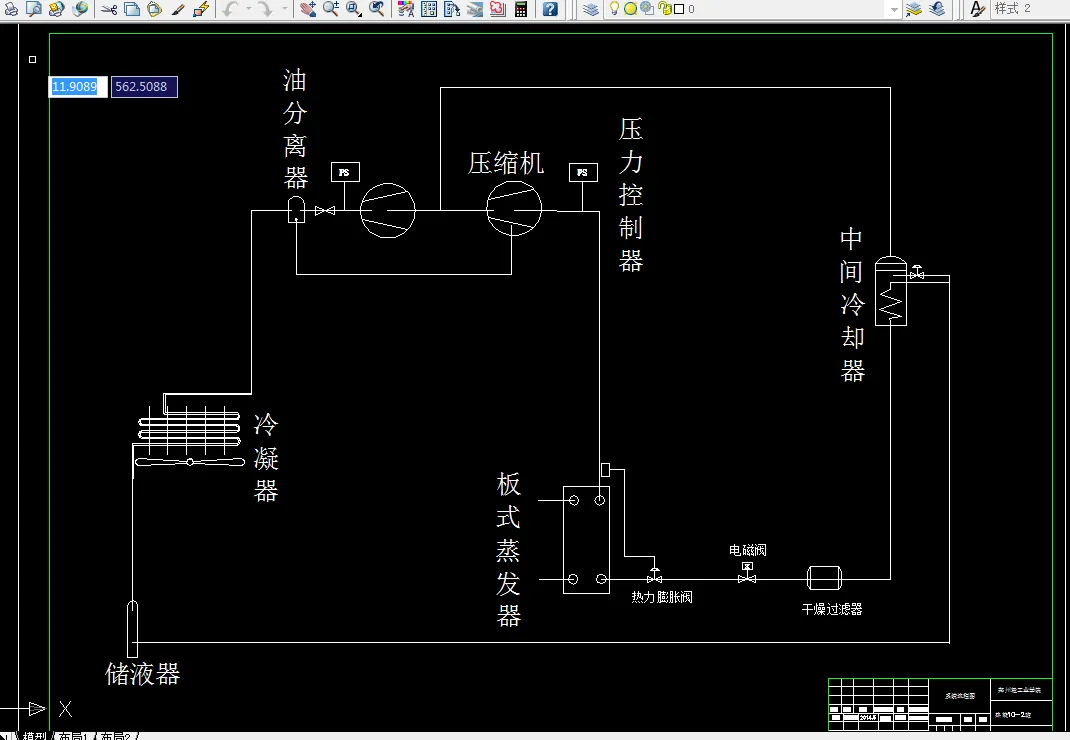The image size is (1070, 740).
Task: Click the Copy icon in the toolbar
Action: click(132, 9)
